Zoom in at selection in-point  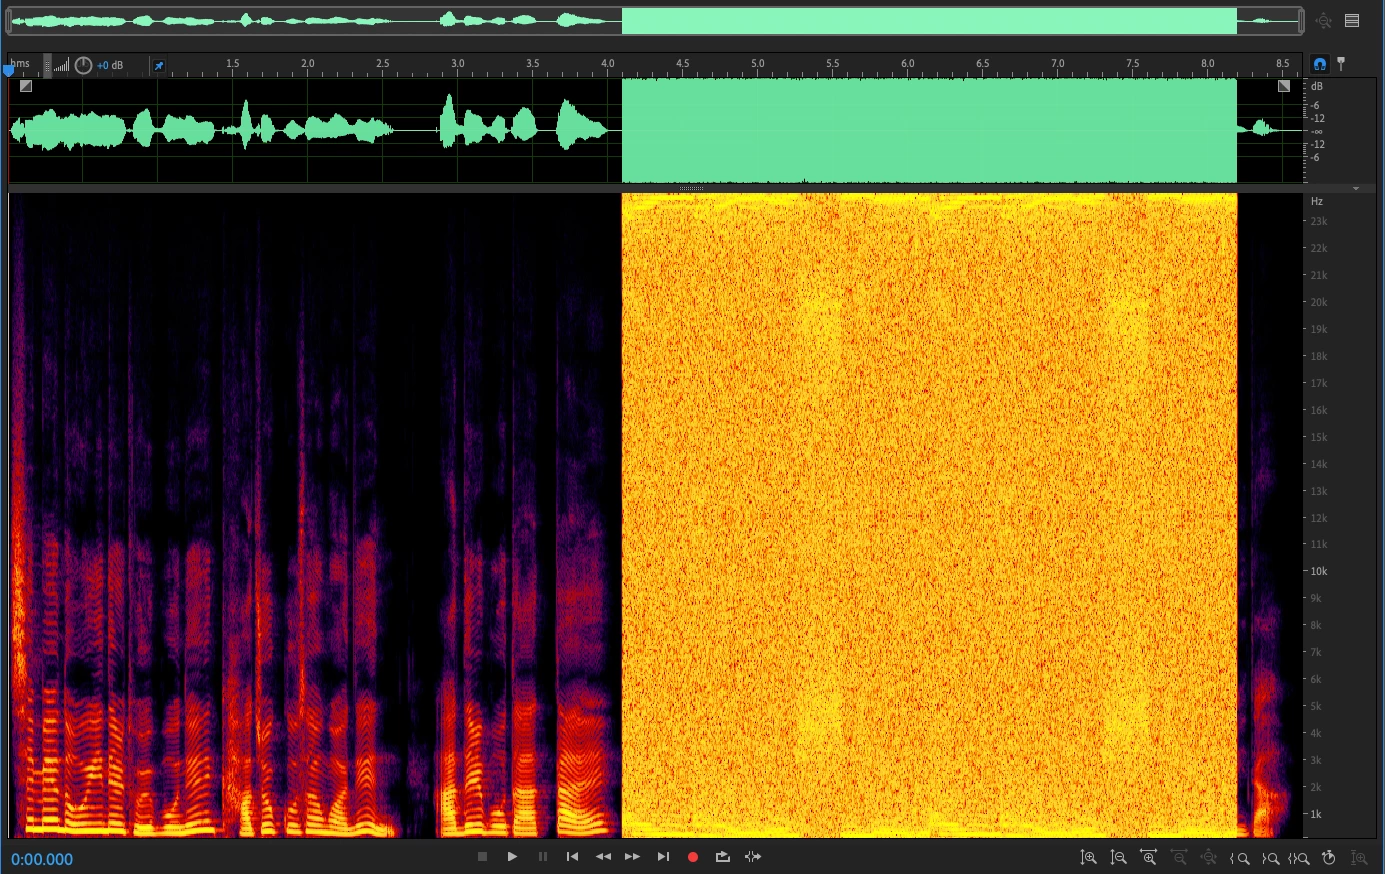pos(1239,858)
